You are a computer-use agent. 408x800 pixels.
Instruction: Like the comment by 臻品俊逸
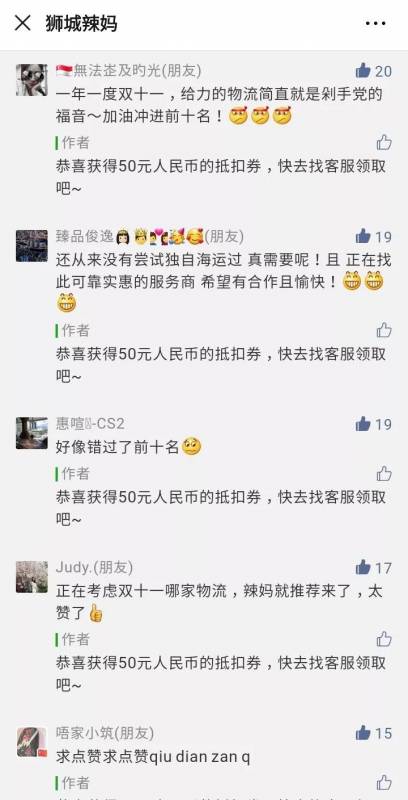(374, 237)
